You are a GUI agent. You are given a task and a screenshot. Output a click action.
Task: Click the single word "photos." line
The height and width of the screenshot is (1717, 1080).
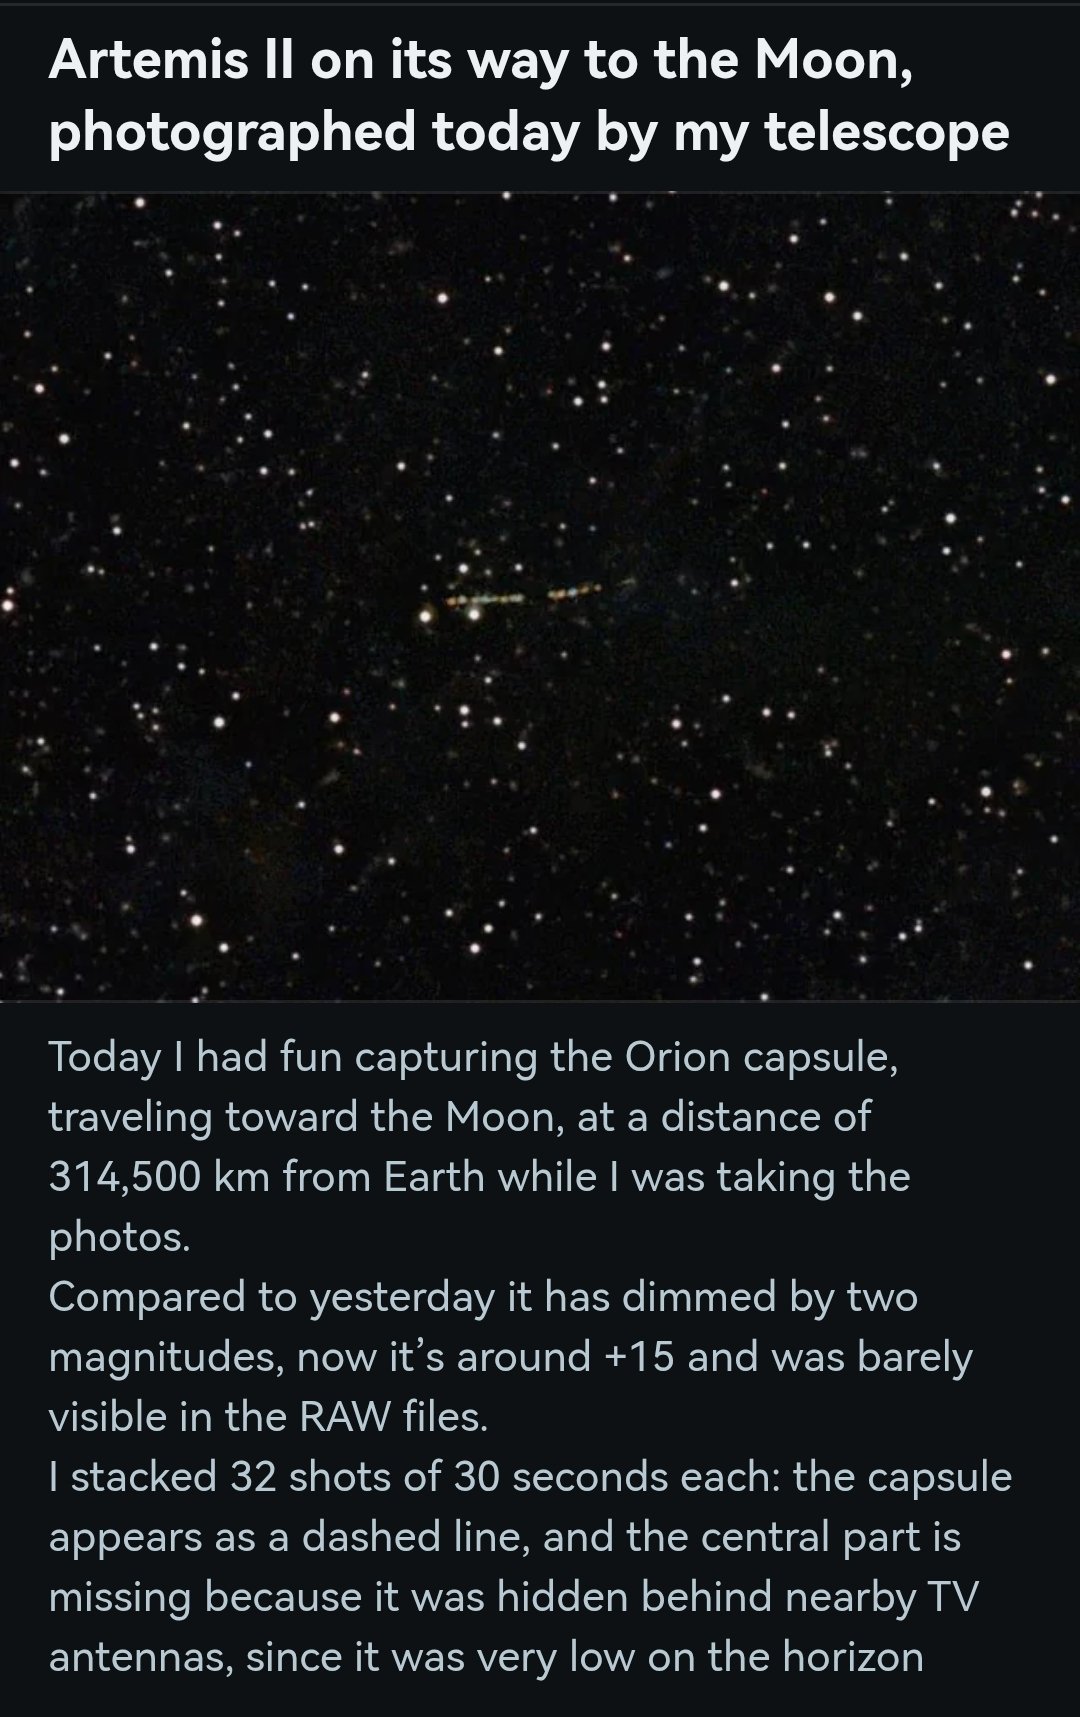(119, 1237)
